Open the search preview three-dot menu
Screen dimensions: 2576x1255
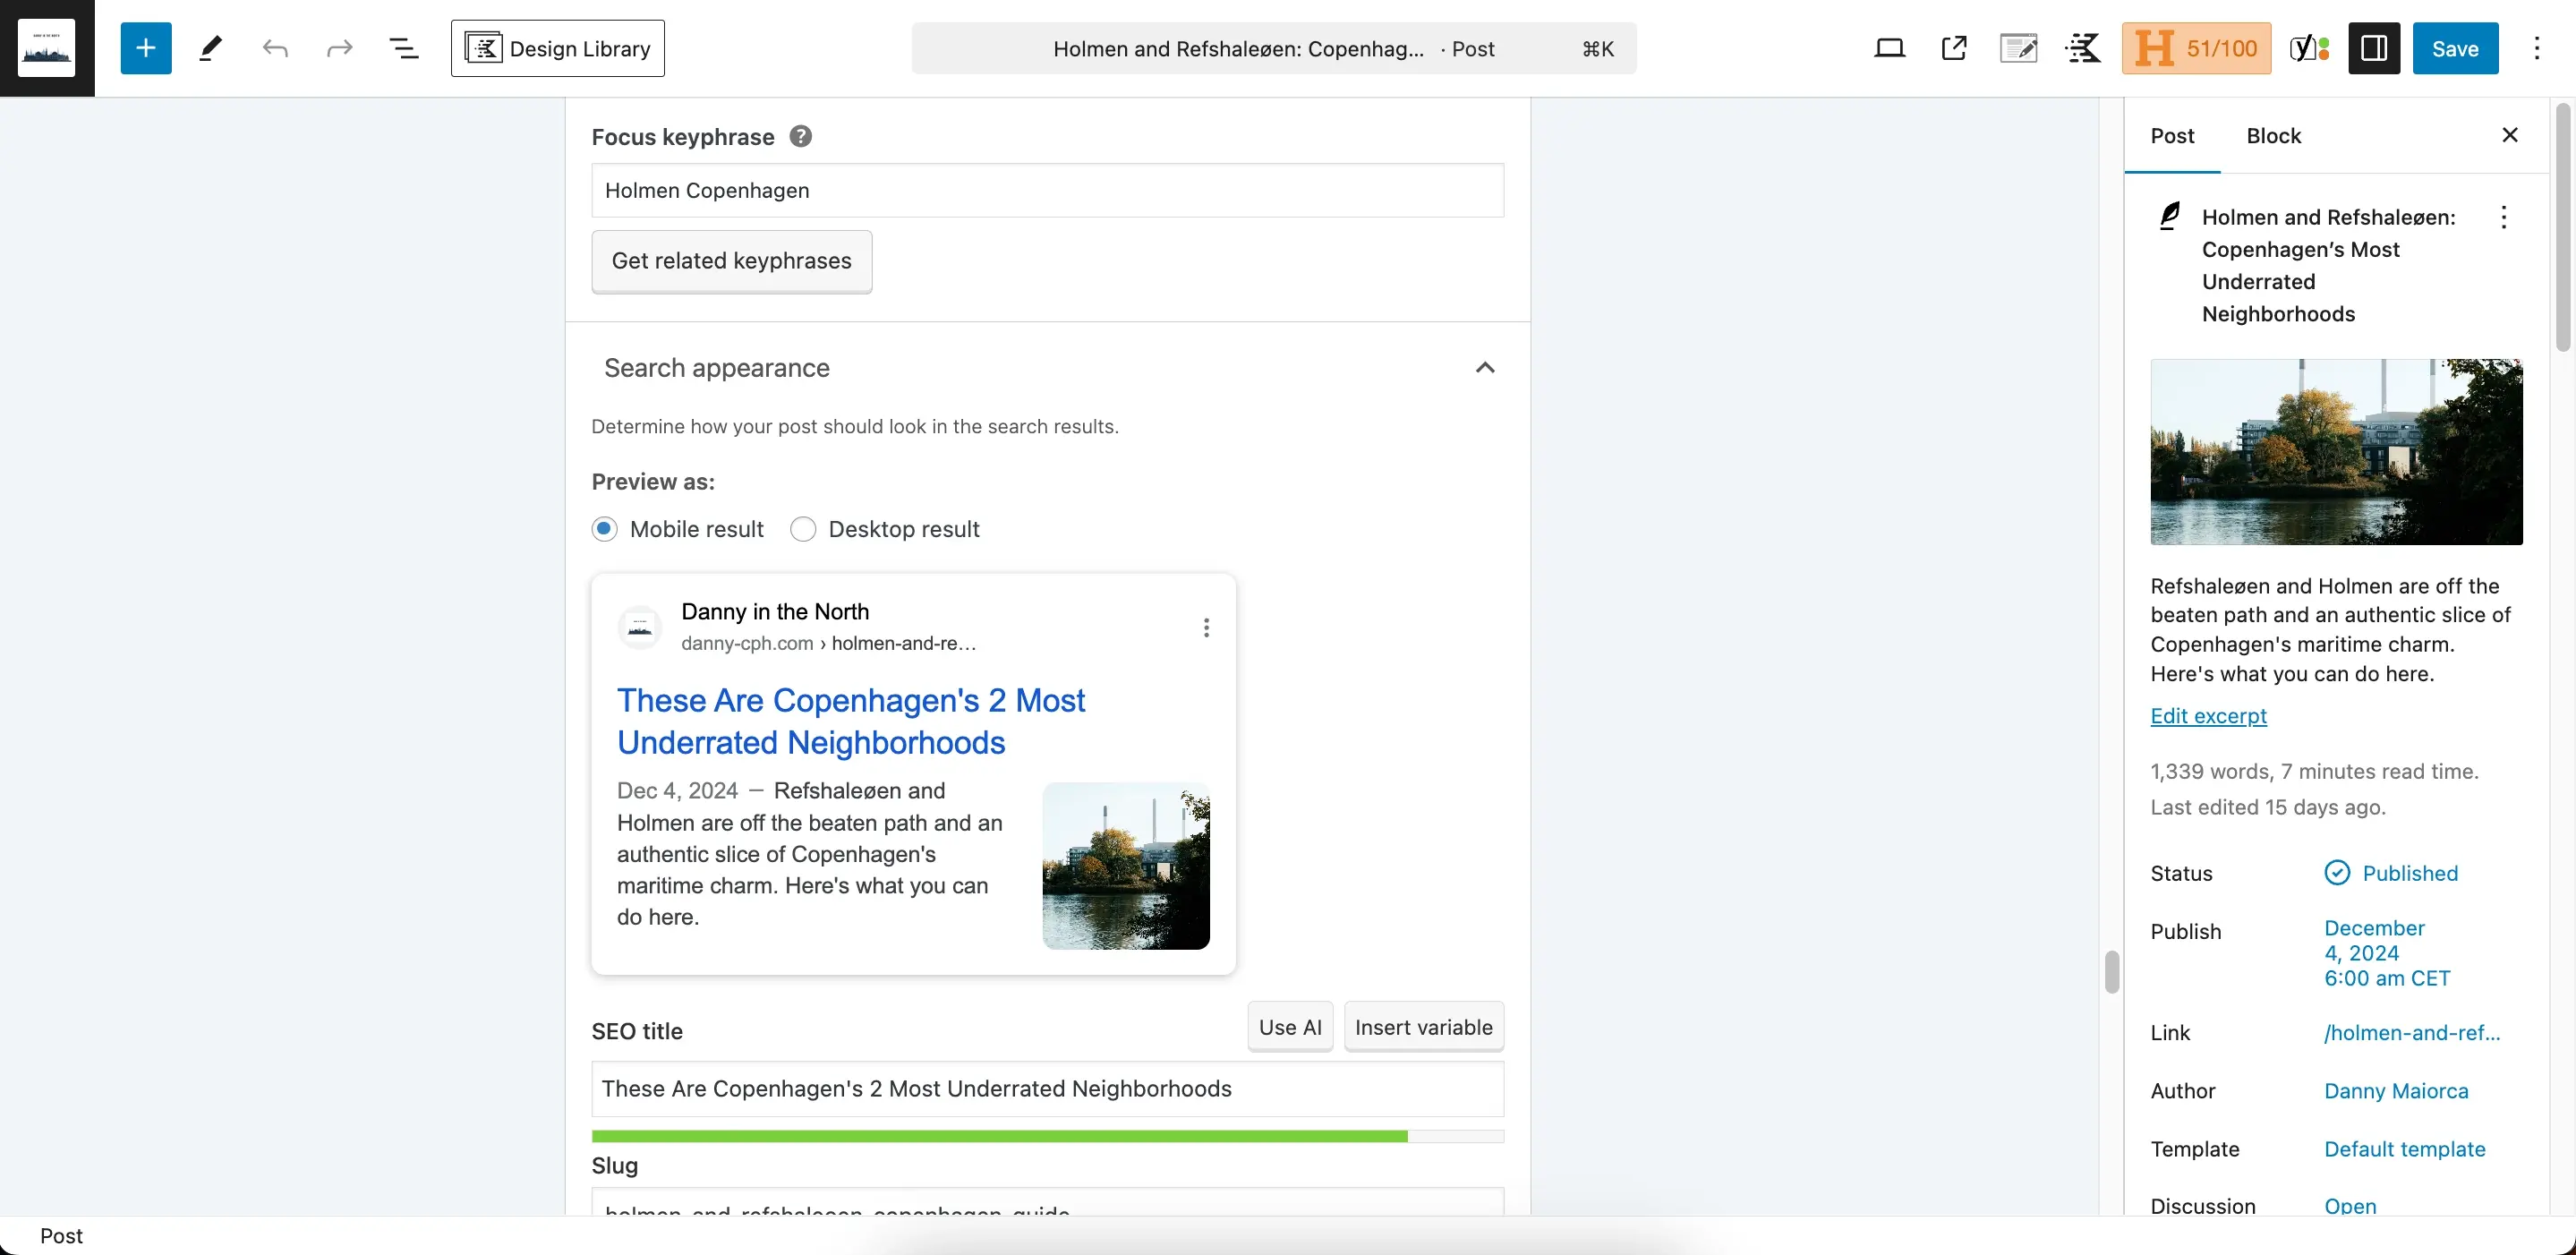tap(1206, 627)
